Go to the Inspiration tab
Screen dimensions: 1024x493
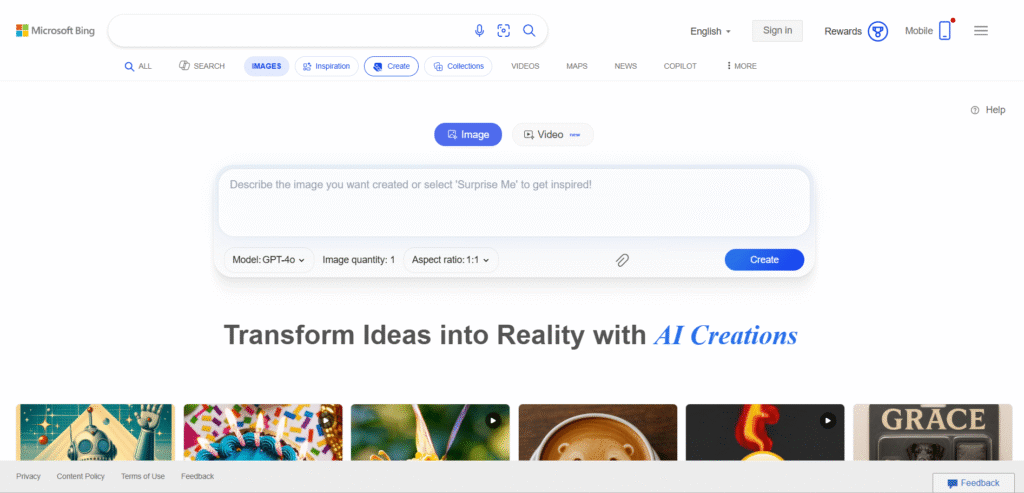[x=327, y=66]
